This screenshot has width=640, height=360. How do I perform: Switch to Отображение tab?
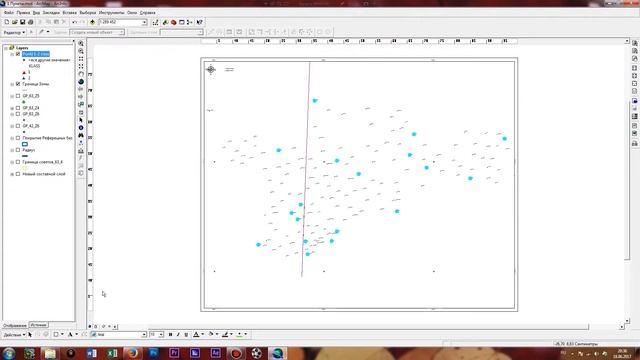pyautogui.click(x=15, y=325)
